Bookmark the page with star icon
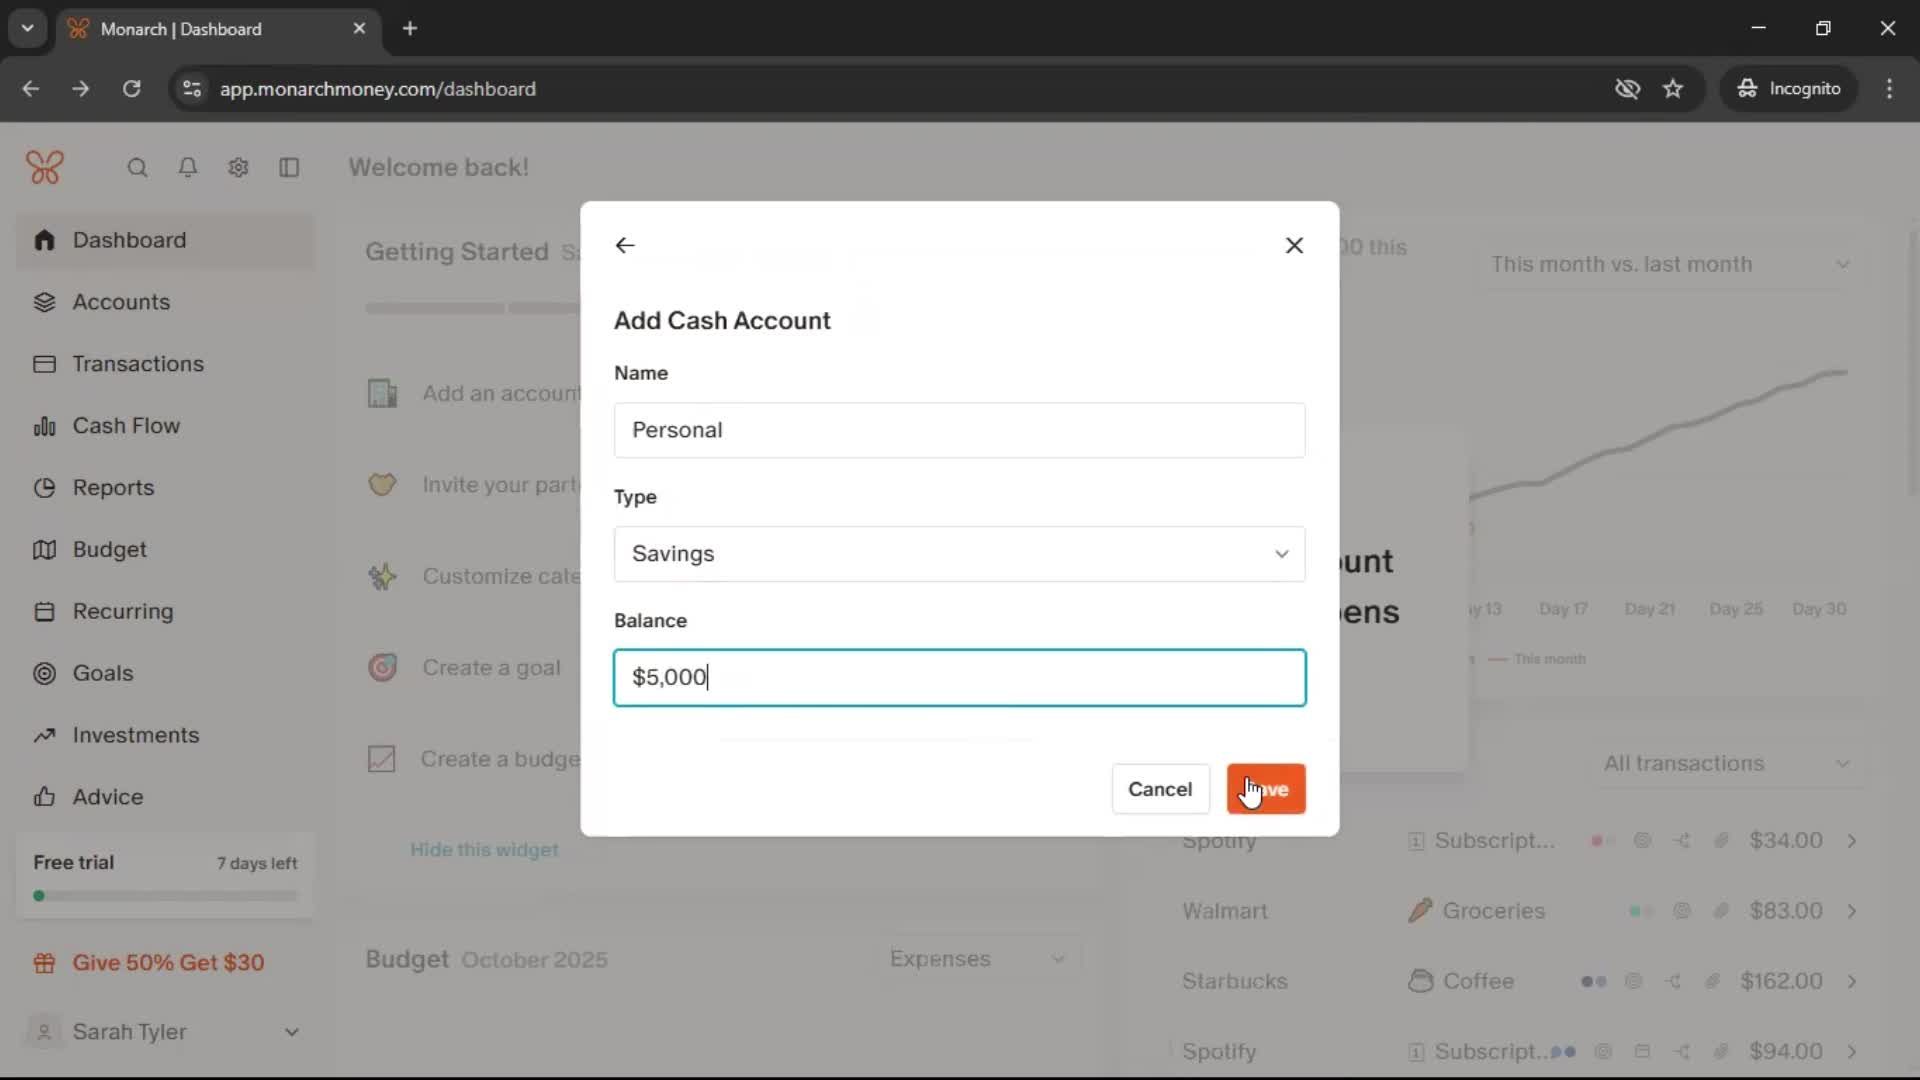This screenshot has width=1920, height=1080. click(1673, 89)
